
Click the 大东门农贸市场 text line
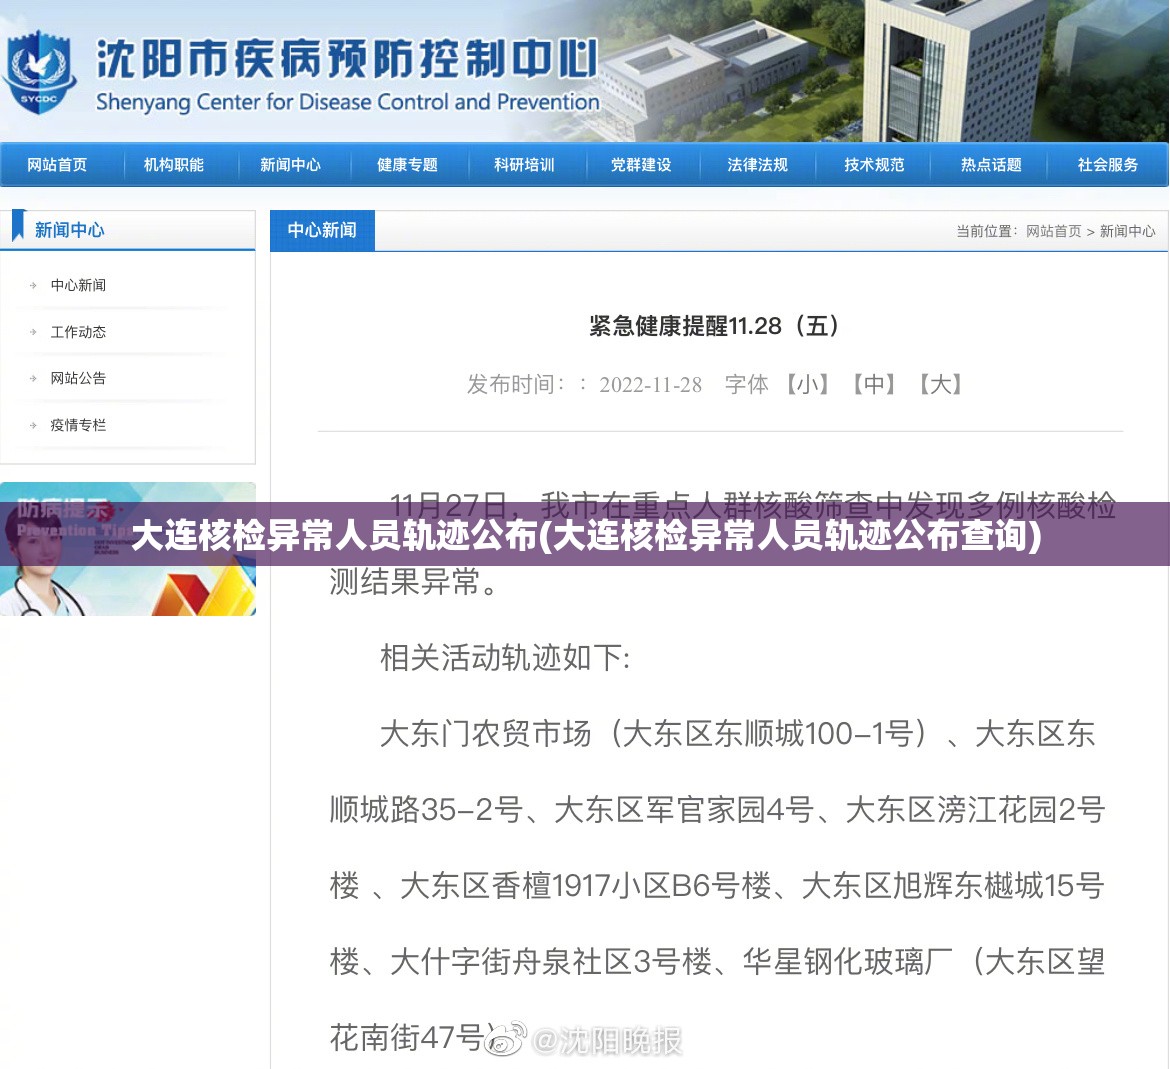(737, 734)
